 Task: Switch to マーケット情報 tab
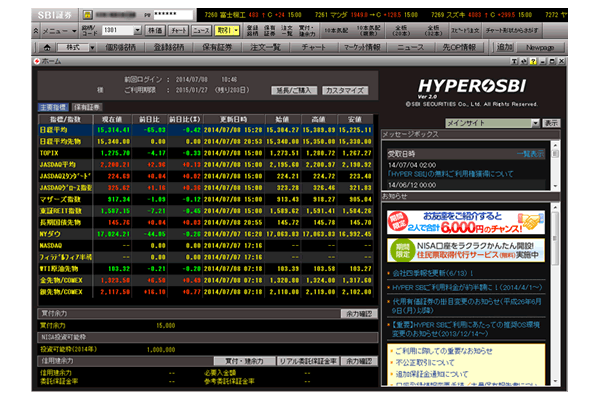pos(362,47)
